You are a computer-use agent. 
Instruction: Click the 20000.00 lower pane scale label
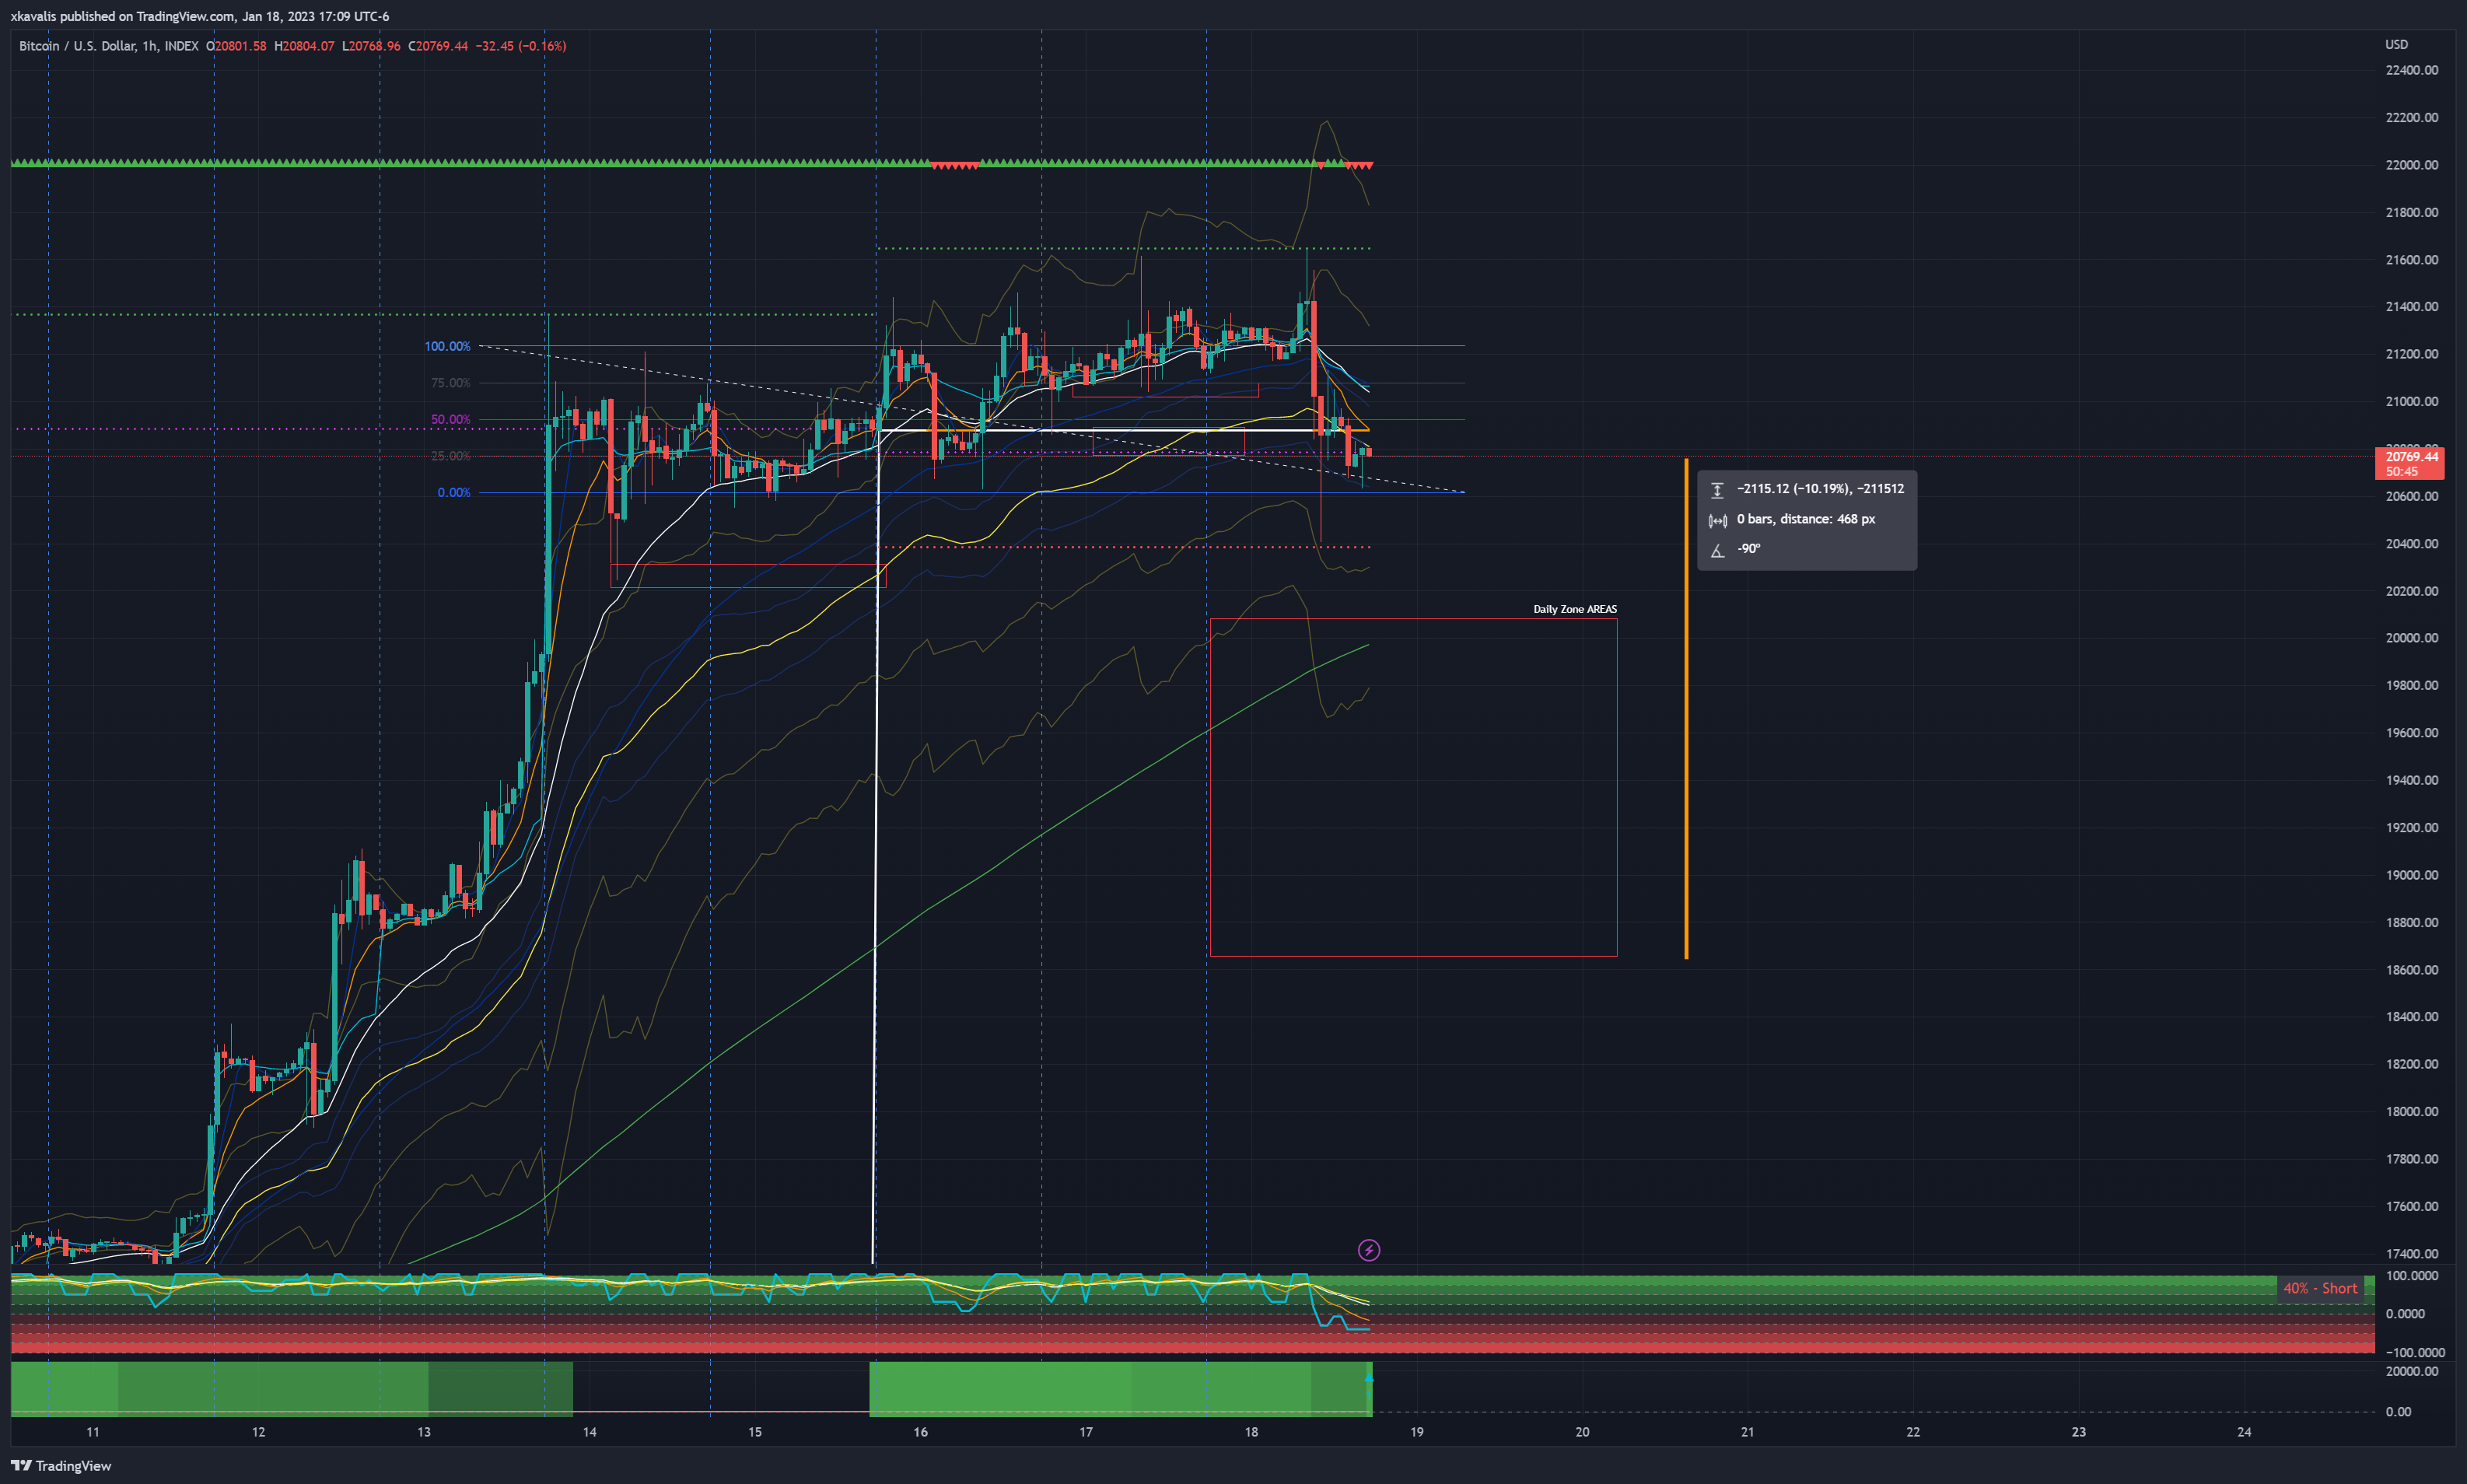[2411, 1371]
